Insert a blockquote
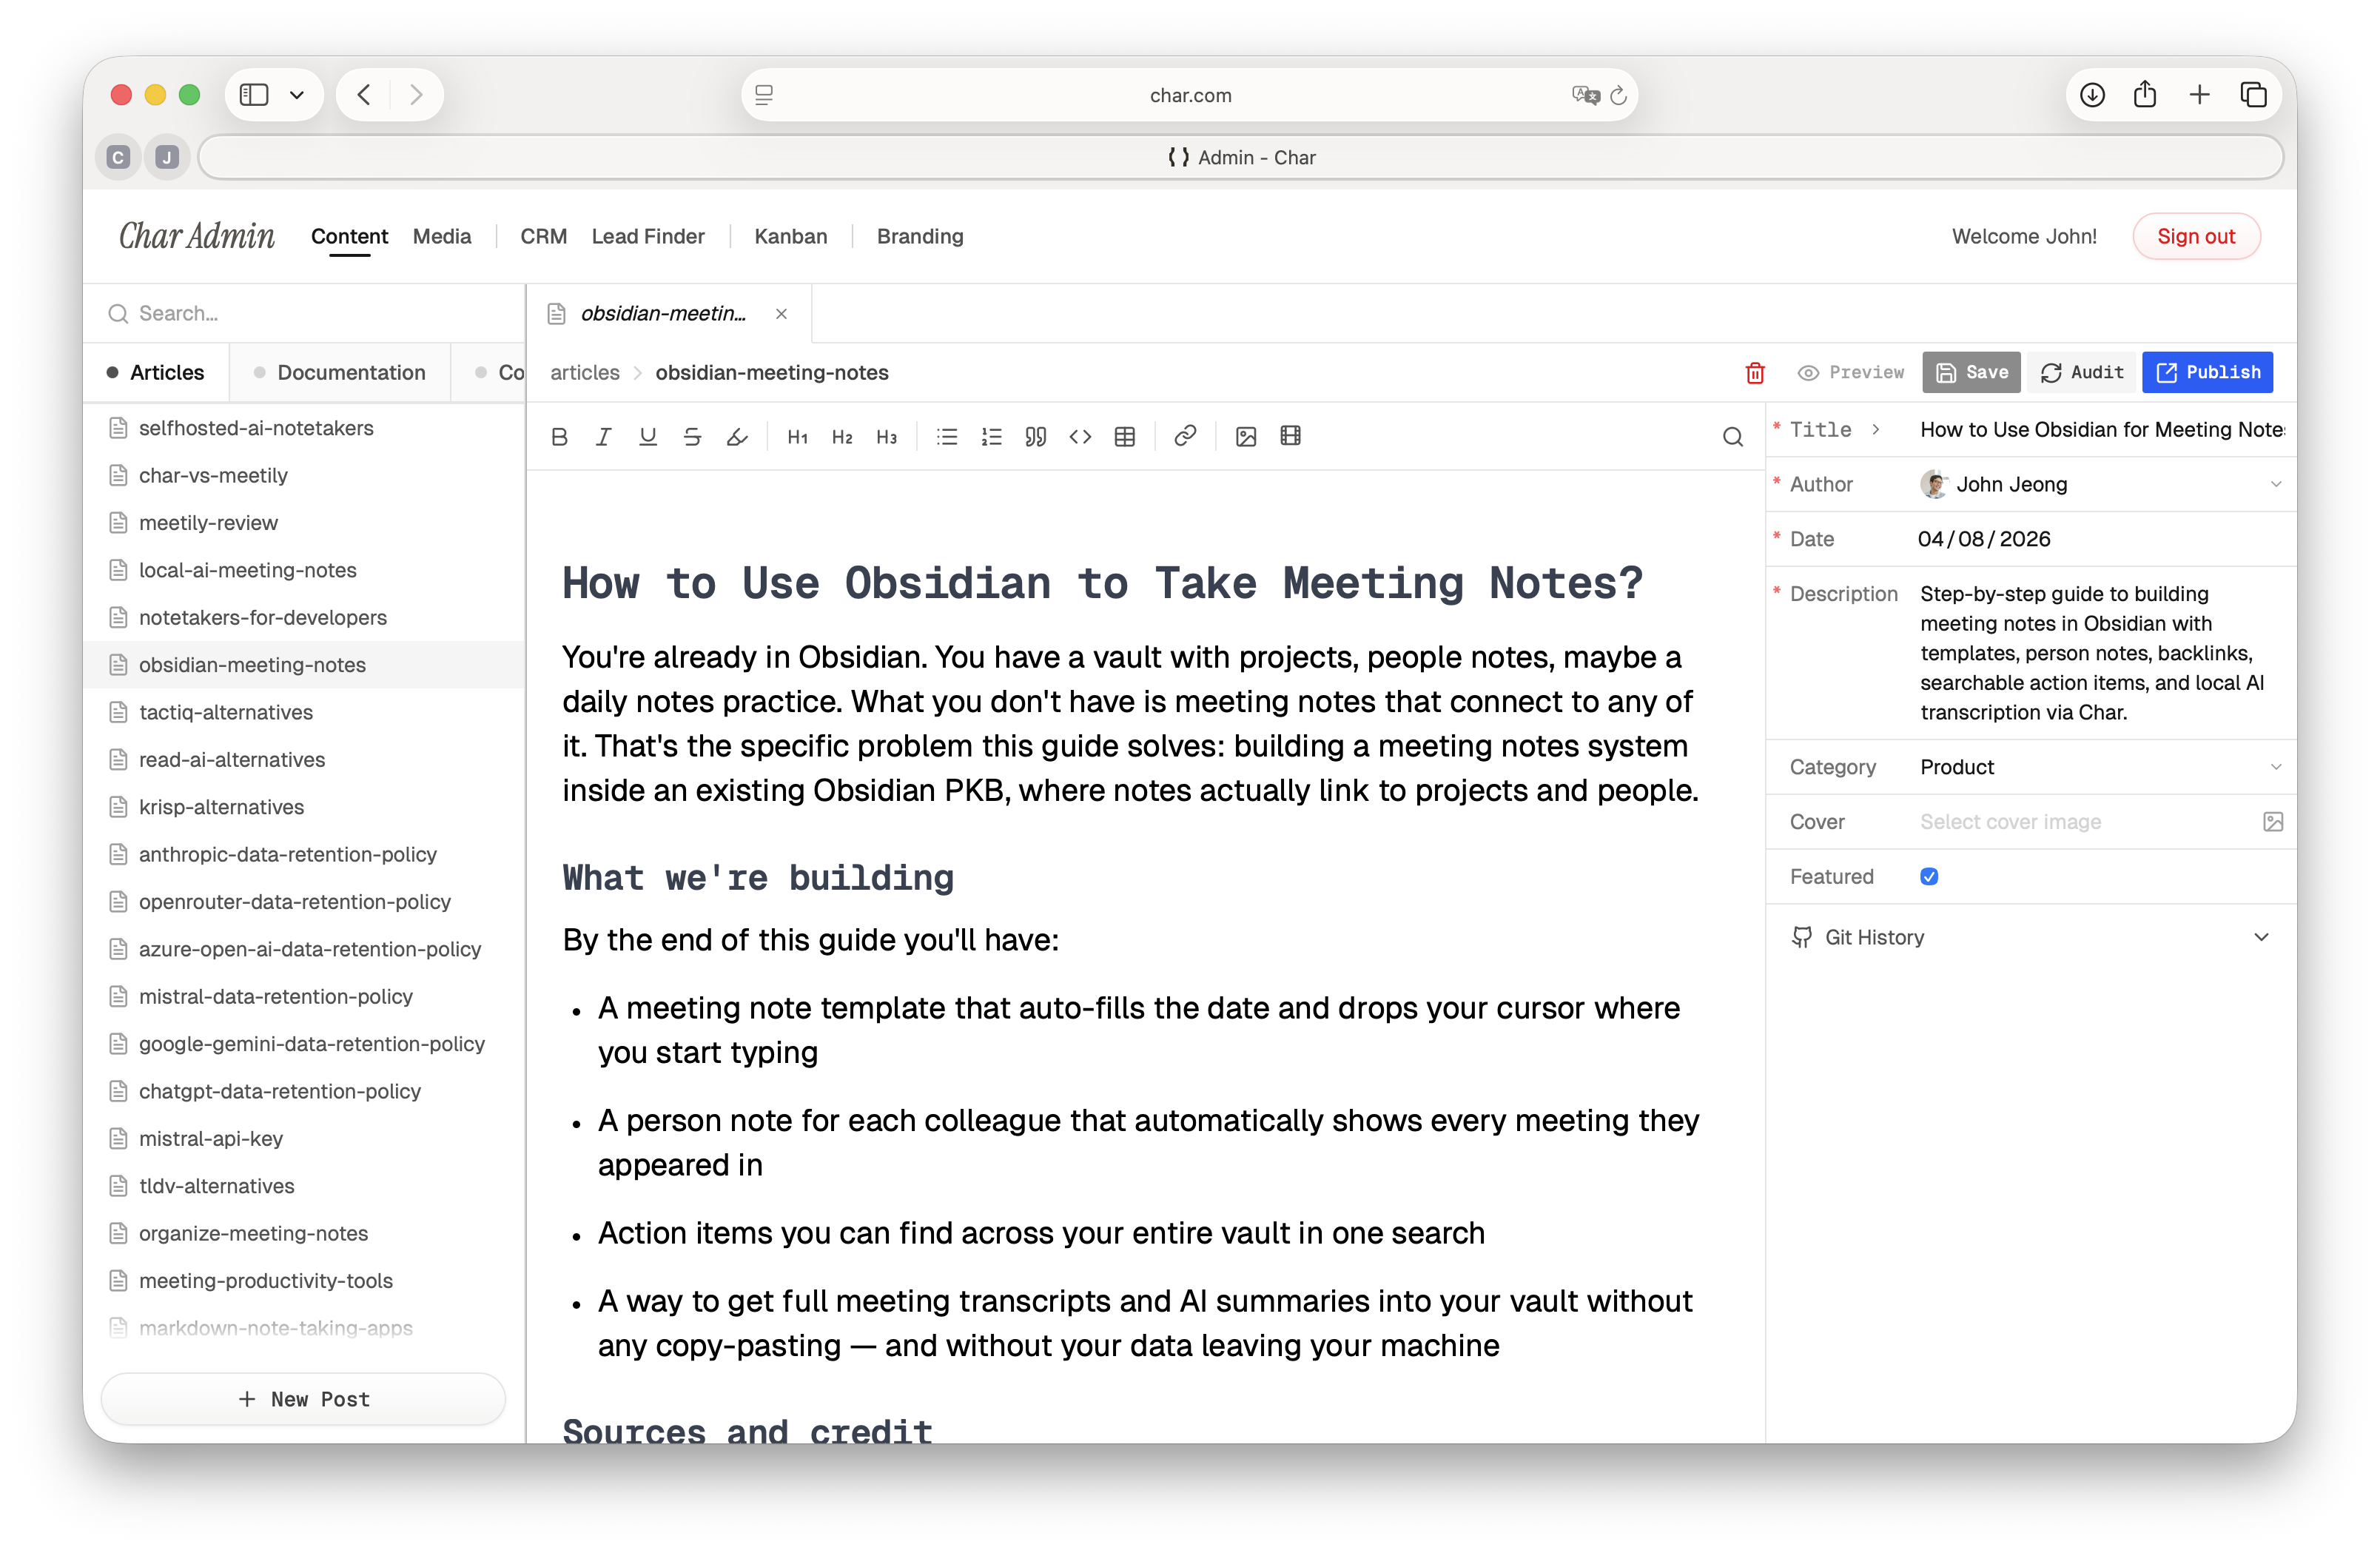Screen dimensions: 2380x1553 1036,436
